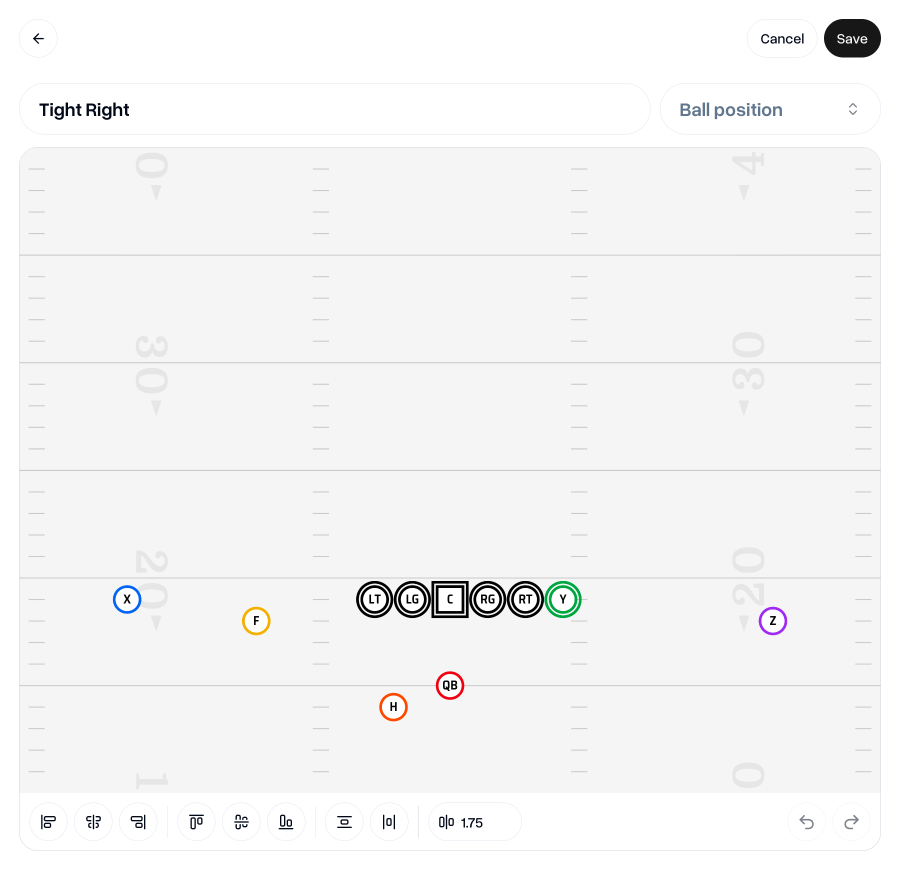Align selected players to left edge
The width and height of the screenshot is (900, 870).
click(48, 822)
